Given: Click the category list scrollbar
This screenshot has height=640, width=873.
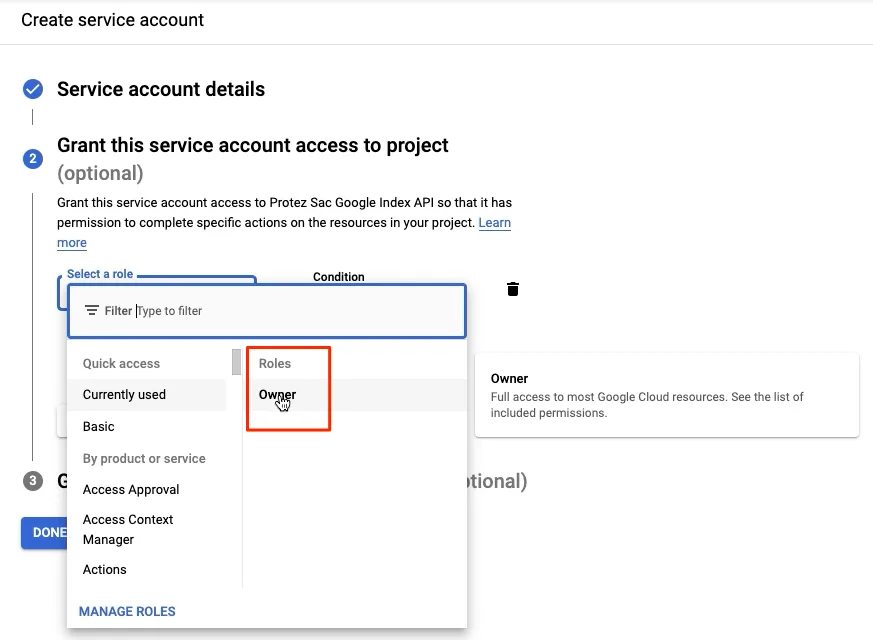Looking at the screenshot, I should coord(237,362).
